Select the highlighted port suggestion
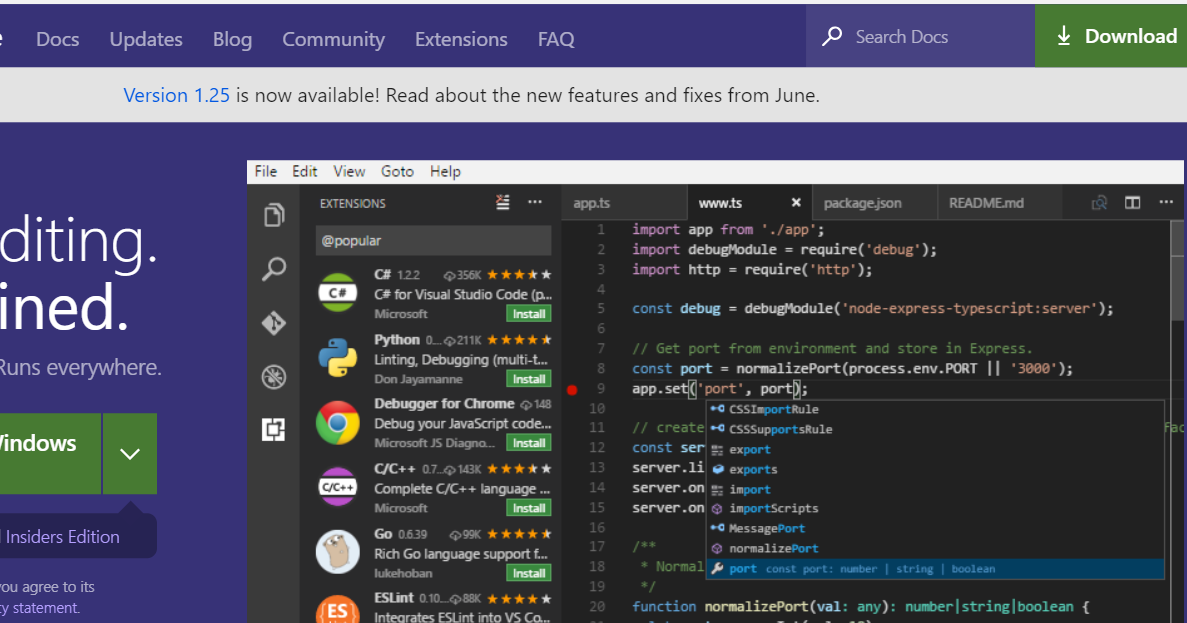Image resolution: width=1187 pixels, height=623 pixels. 935,568
